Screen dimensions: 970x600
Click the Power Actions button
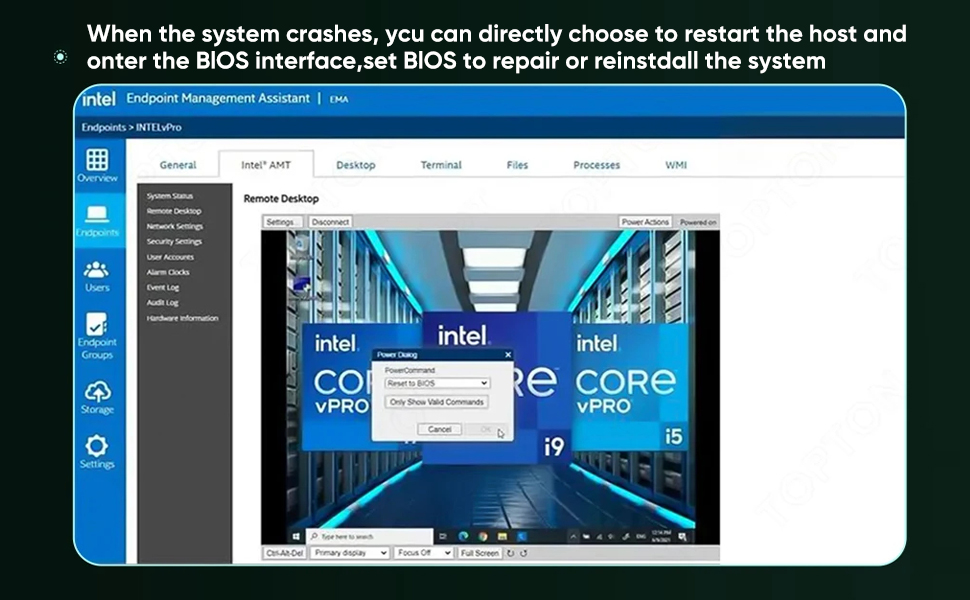pyautogui.click(x=645, y=222)
